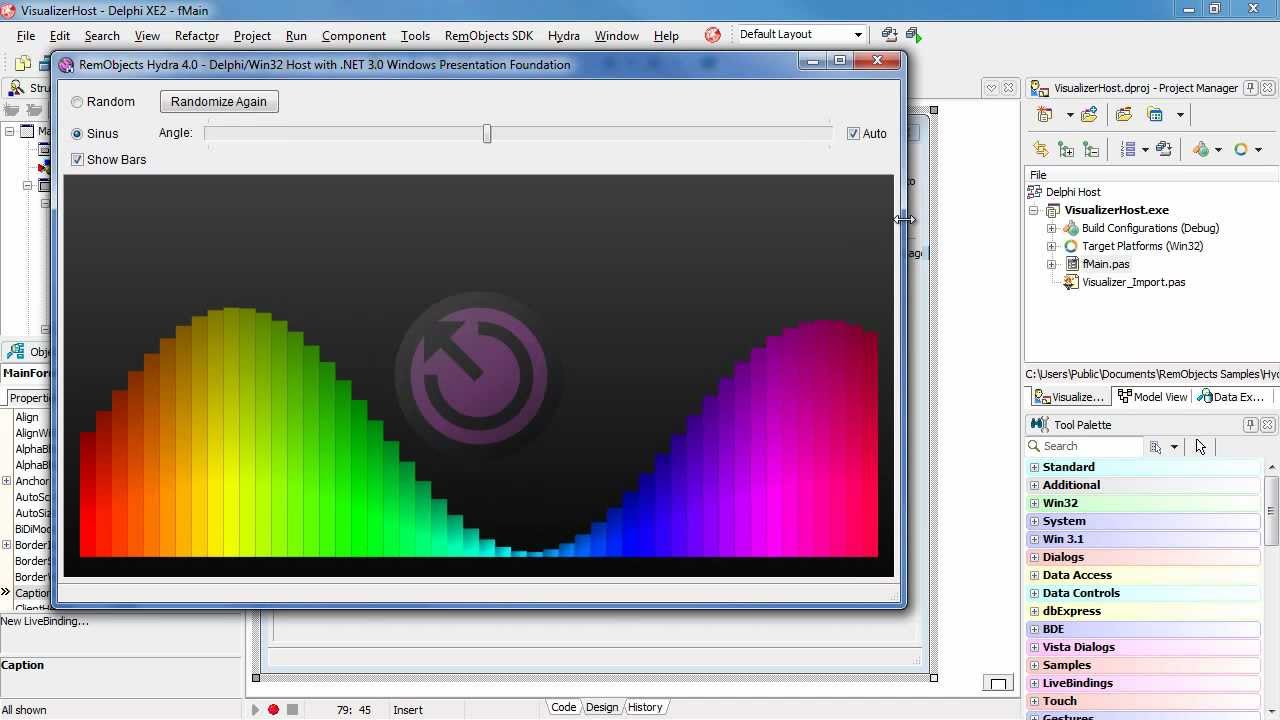Switch to the History tab
1280x720 pixels.
[x=645, y=707]
